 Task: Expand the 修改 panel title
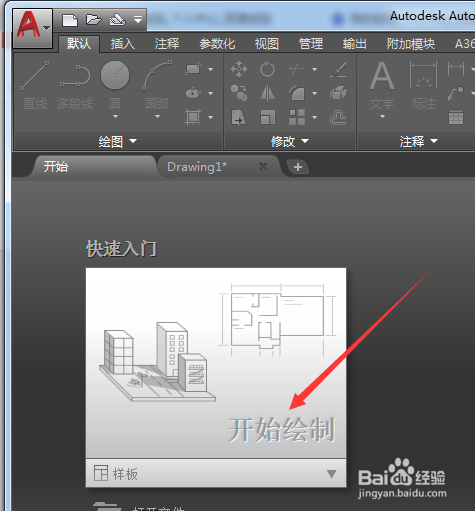tap(290, 142)
